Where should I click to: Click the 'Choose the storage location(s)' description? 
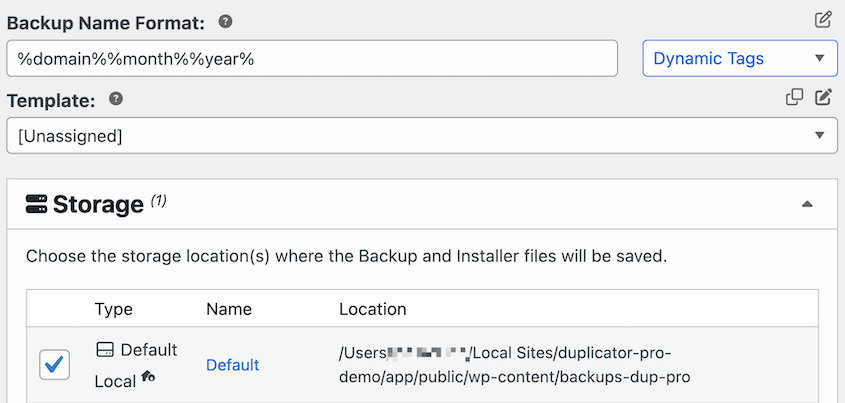coord(347,256)
